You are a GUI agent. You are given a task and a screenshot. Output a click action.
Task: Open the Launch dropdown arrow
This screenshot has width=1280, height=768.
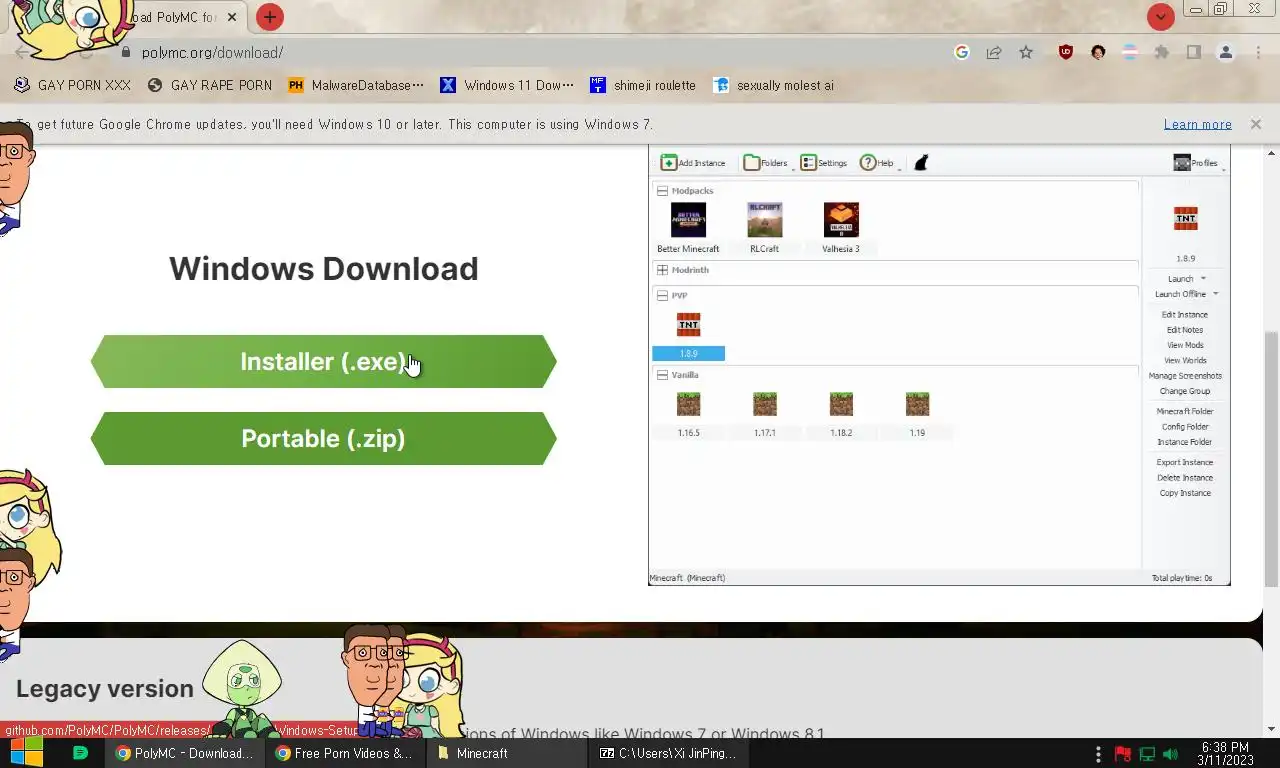click(1203, 278)
